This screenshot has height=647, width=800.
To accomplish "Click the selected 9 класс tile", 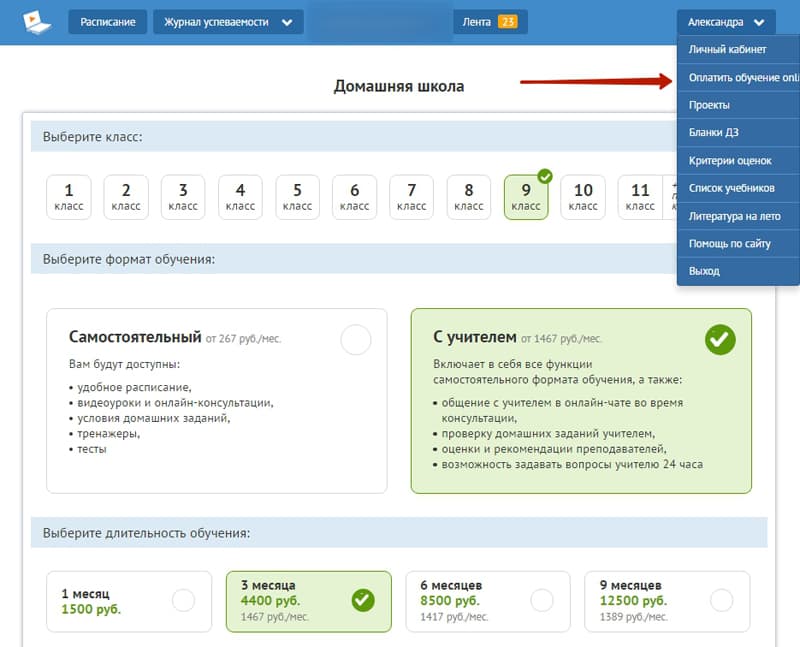I will (526, 197).
